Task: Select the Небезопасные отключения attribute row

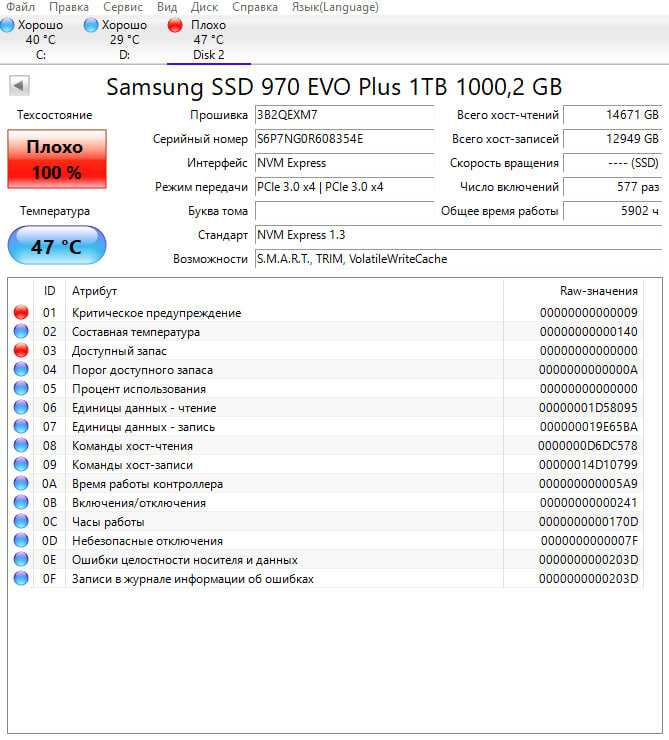Action: coord(326,540)
